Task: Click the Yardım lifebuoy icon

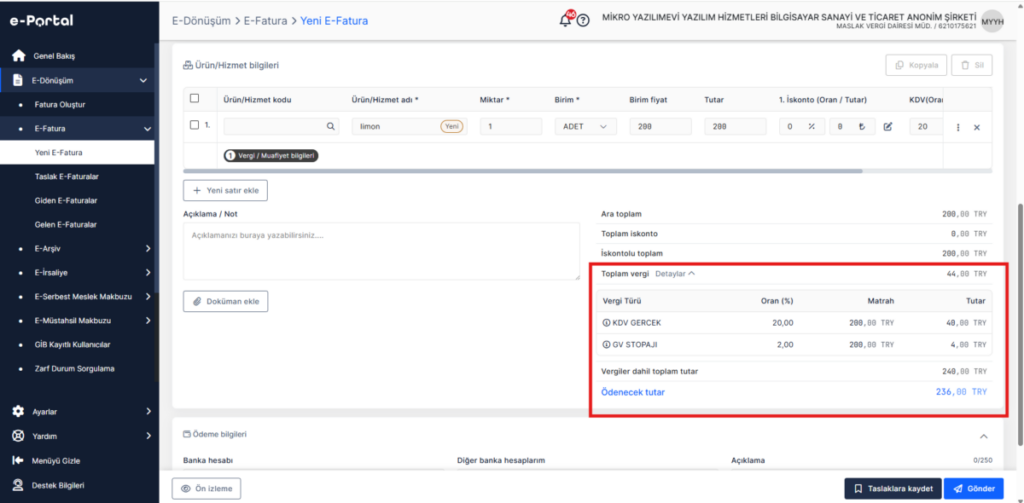Action: click(x=18, y=436)
